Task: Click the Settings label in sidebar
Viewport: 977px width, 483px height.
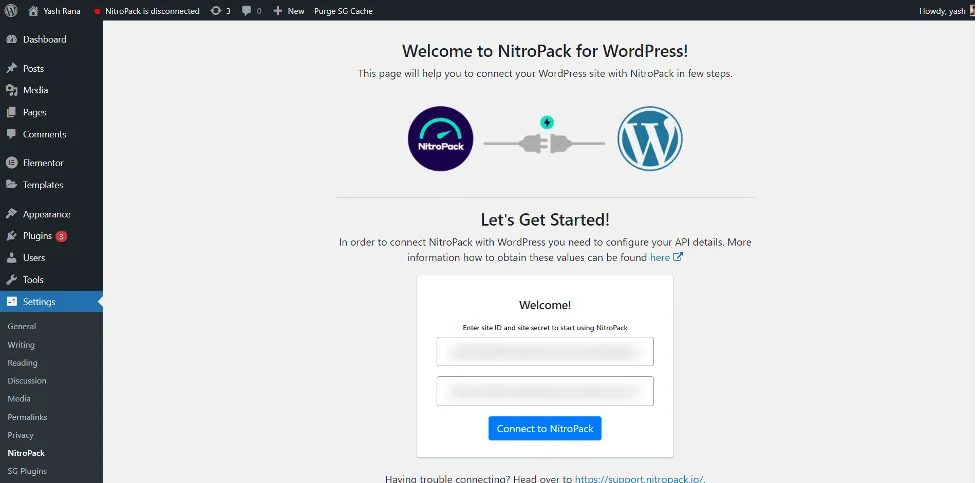Action: (x=39, y=302)
